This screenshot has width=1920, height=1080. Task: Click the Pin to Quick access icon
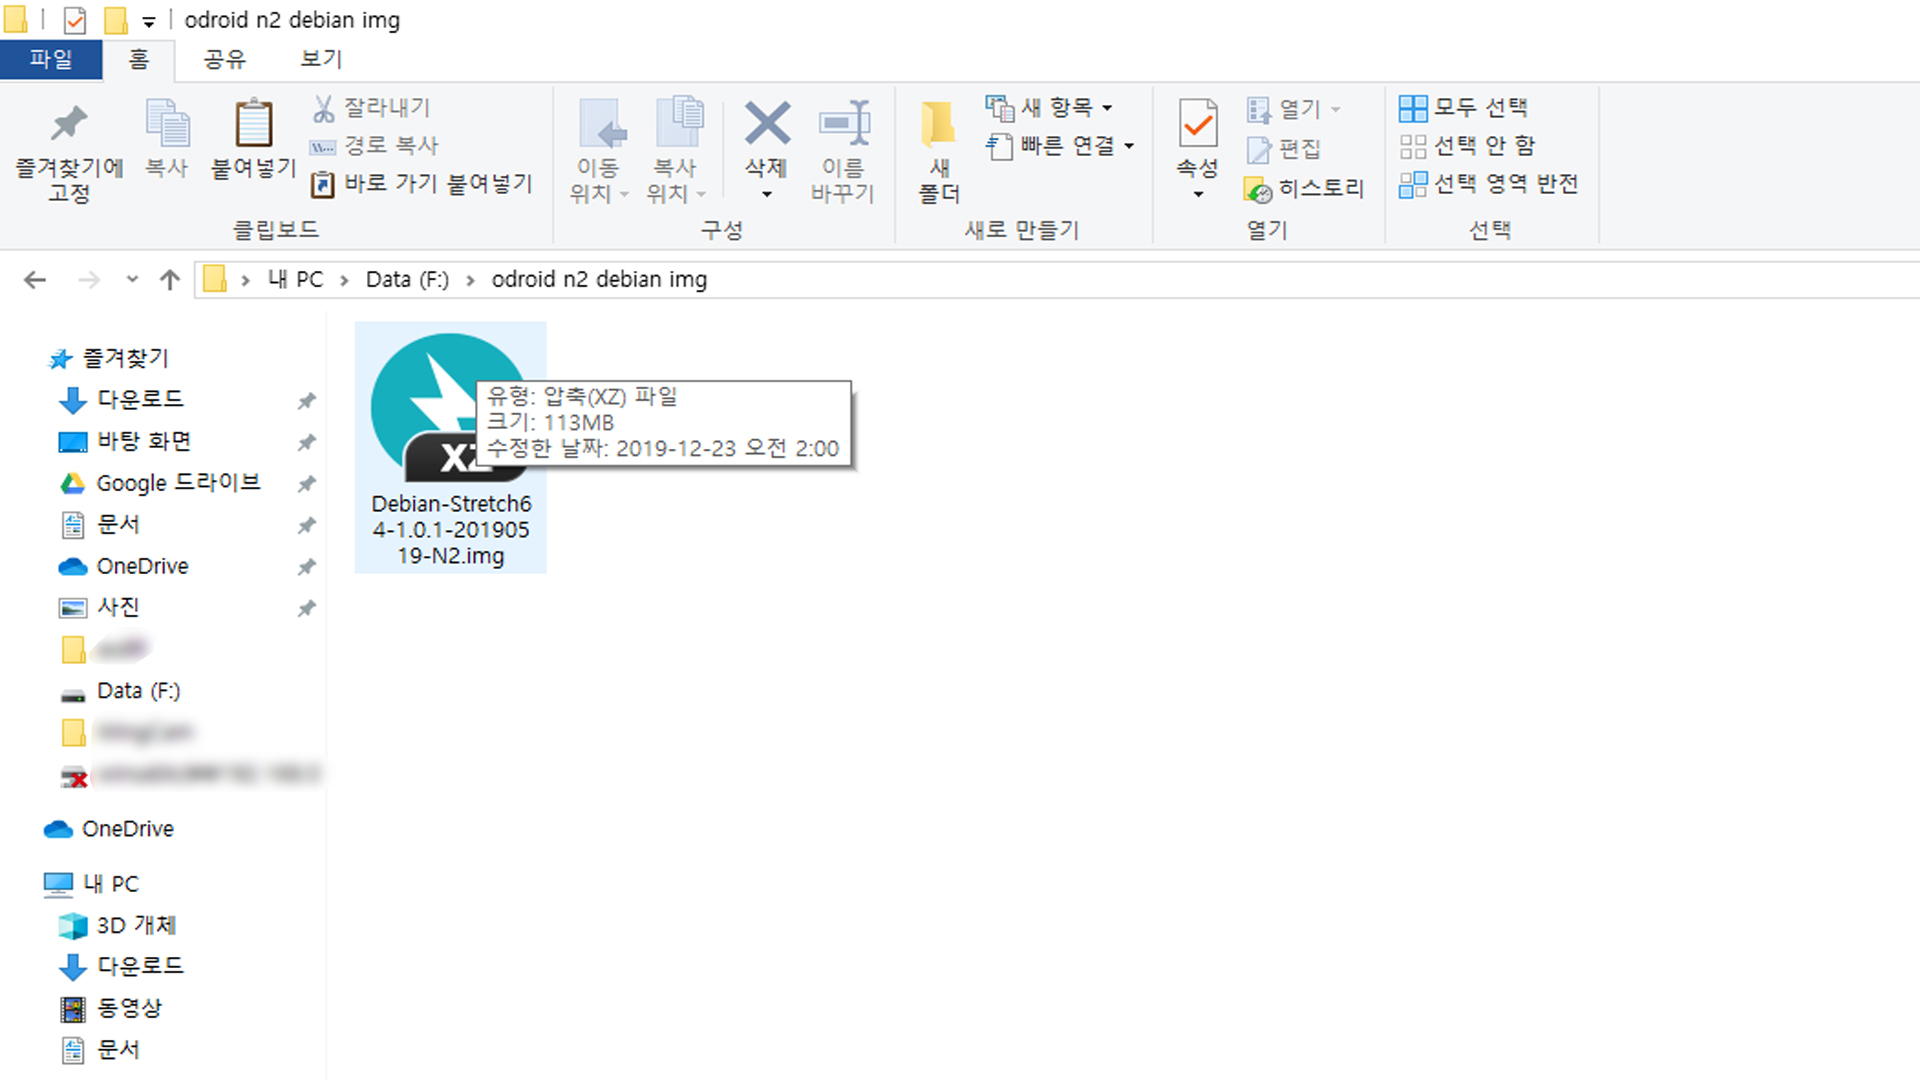[68, 125]
